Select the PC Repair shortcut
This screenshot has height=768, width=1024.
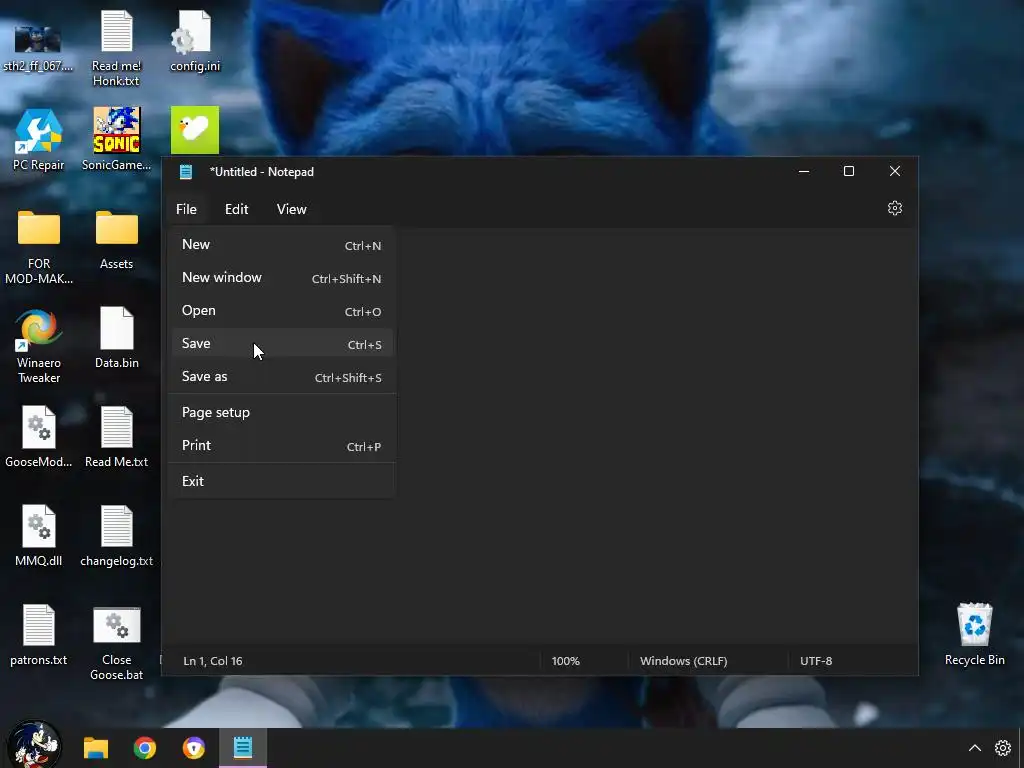click(39, 140)
